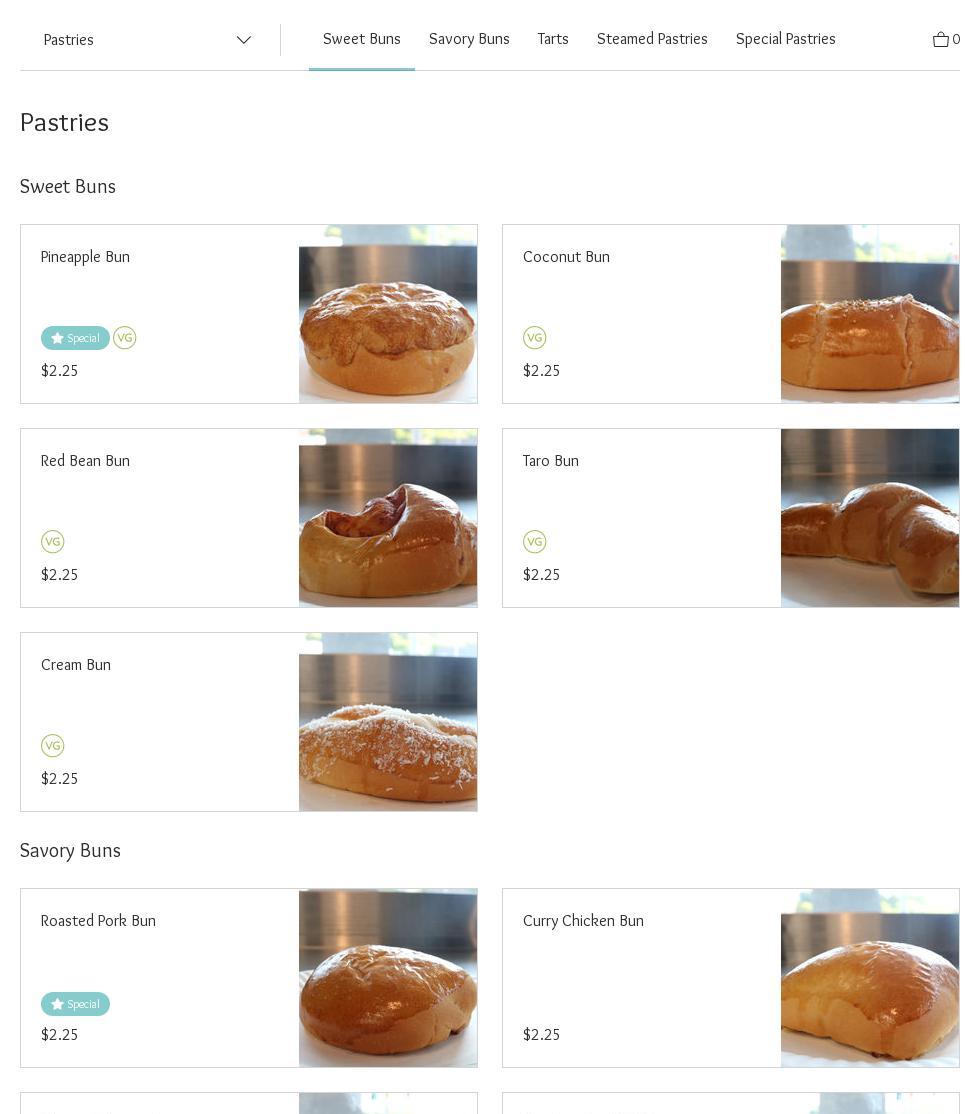
Task: Click the VG badge on Pineapple Bun
Action: coord(125,338)
